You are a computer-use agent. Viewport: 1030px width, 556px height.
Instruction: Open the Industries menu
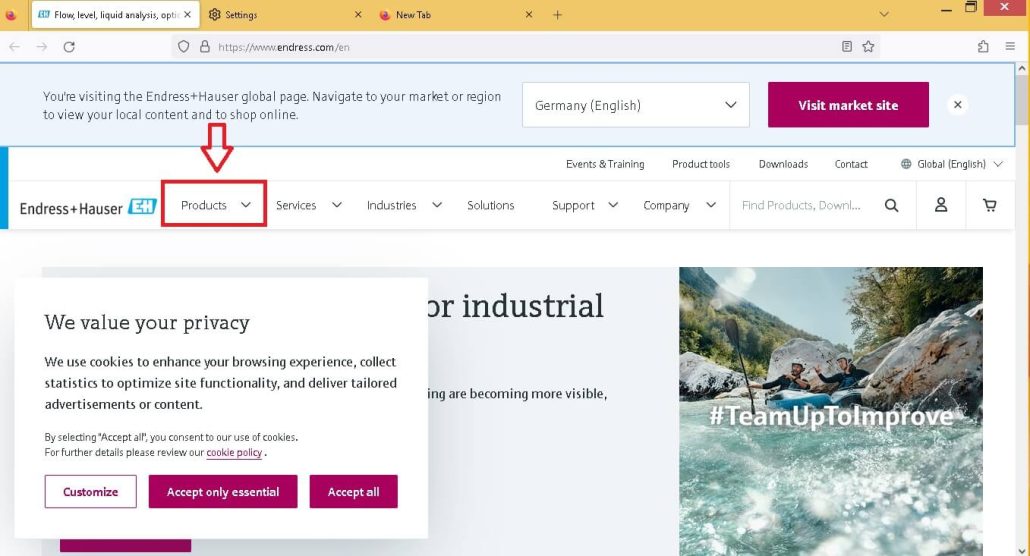pos(392,205)
